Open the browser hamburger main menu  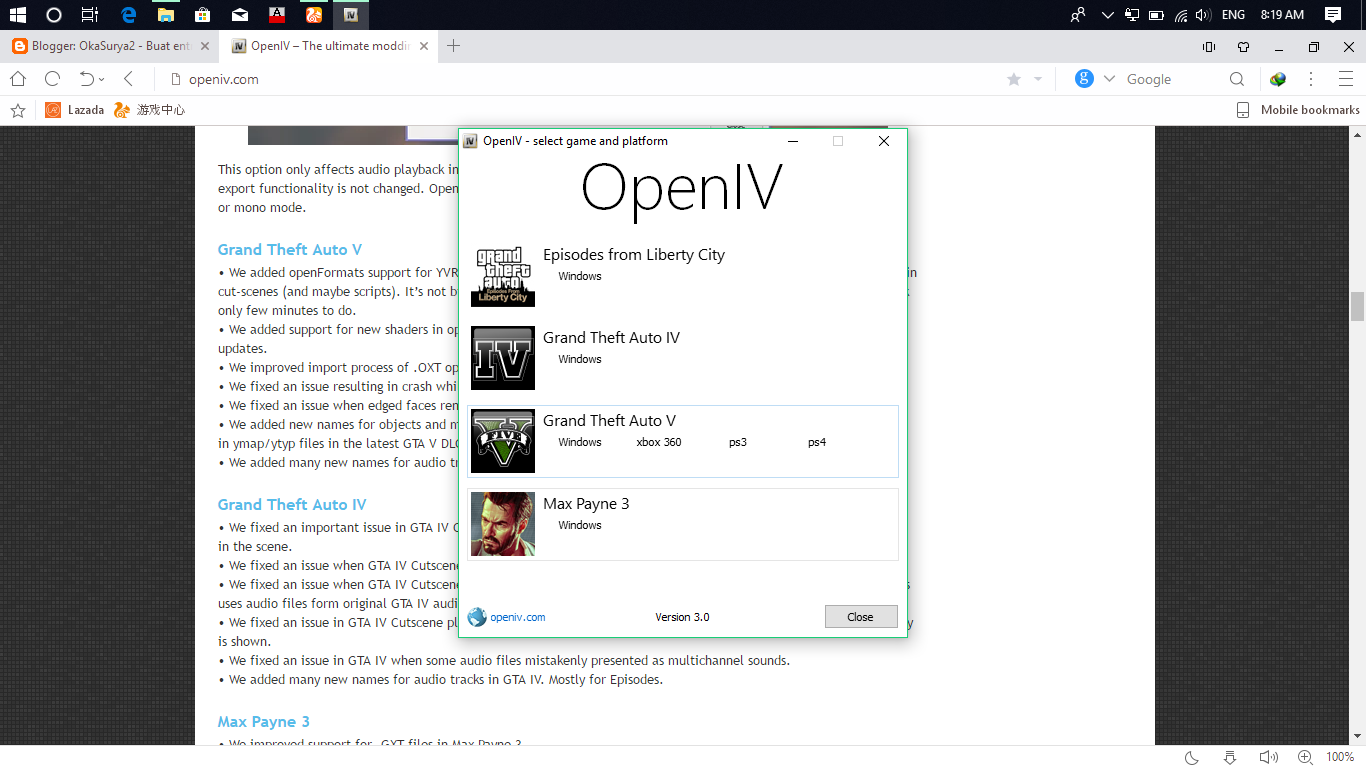point(1344,79)
